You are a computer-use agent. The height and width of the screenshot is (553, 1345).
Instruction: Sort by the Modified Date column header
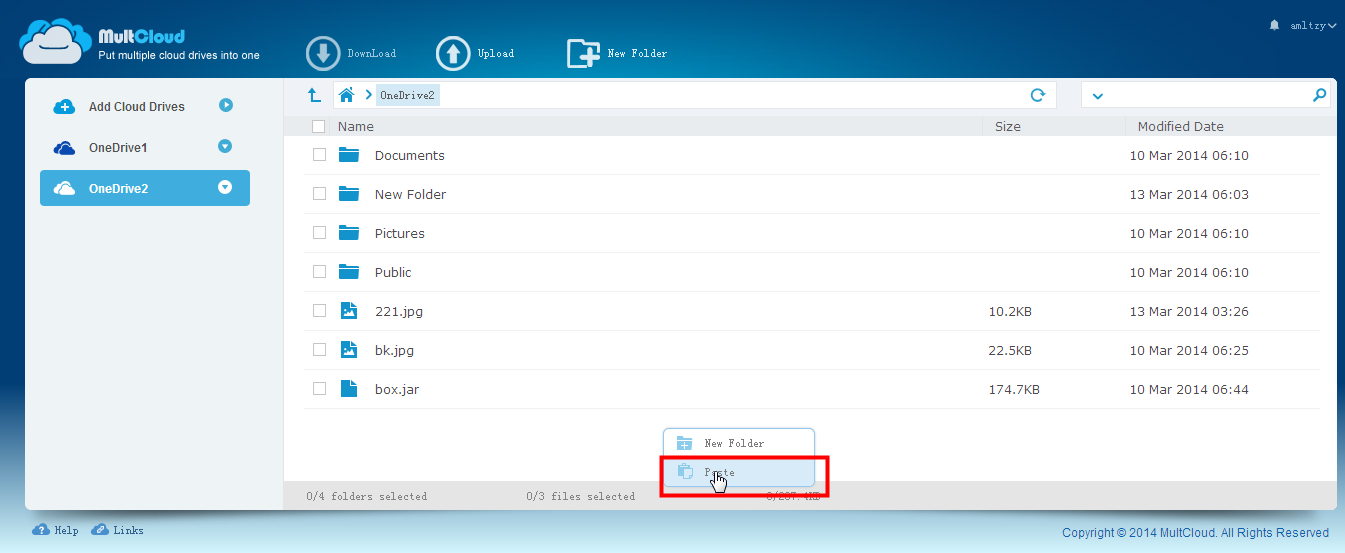(1181, 127)
